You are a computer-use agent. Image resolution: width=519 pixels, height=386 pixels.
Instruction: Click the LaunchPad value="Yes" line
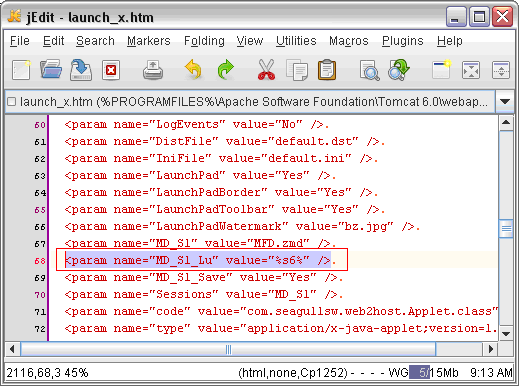click(x=200, y=175)
